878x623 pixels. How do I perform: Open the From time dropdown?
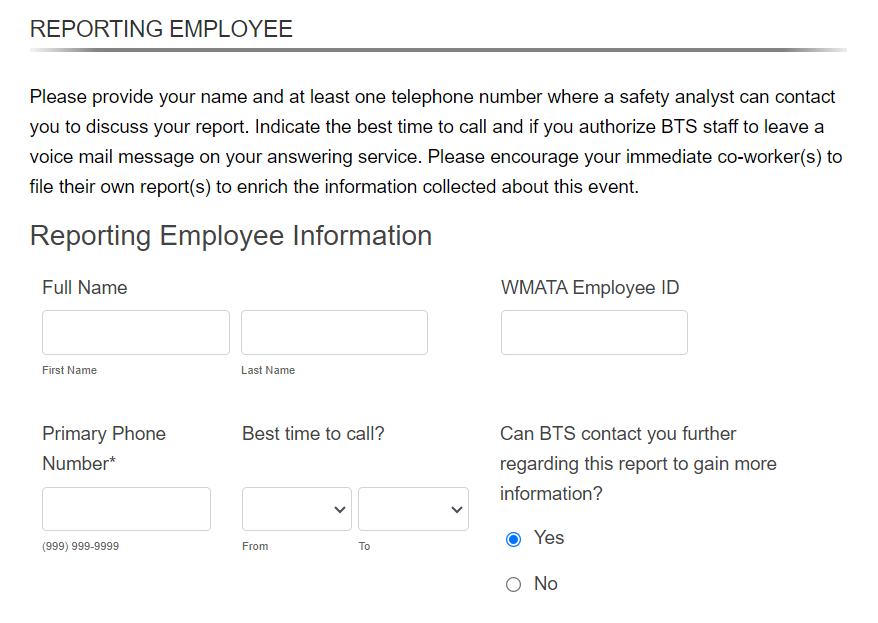tap(297, 509)
